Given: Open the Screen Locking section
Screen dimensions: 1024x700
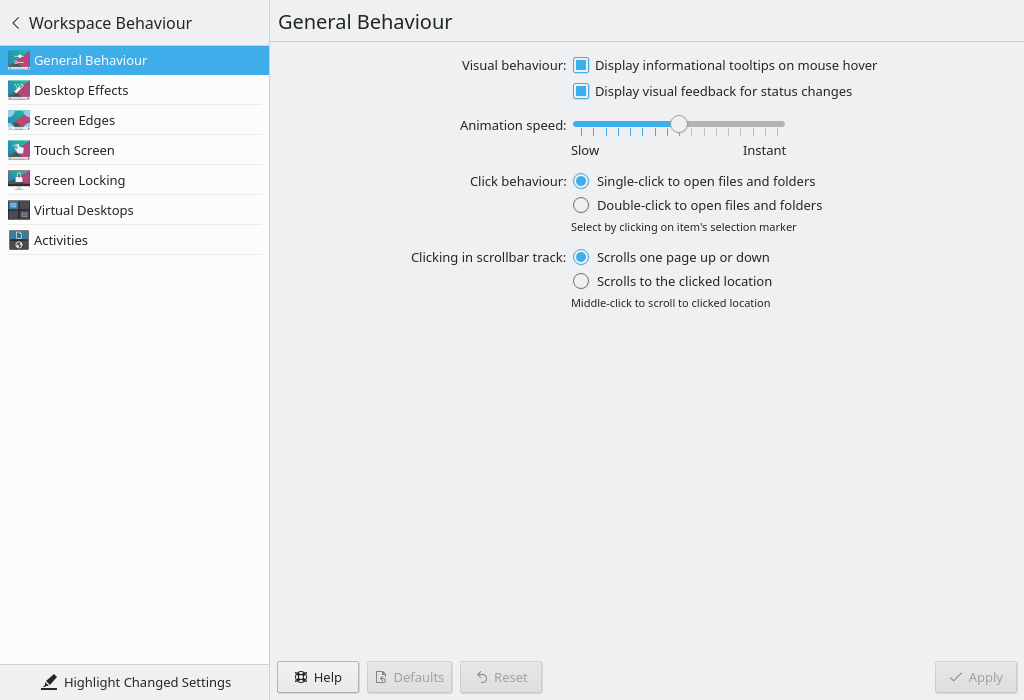Looking at the screenshot, I should [x=135, y=180].
